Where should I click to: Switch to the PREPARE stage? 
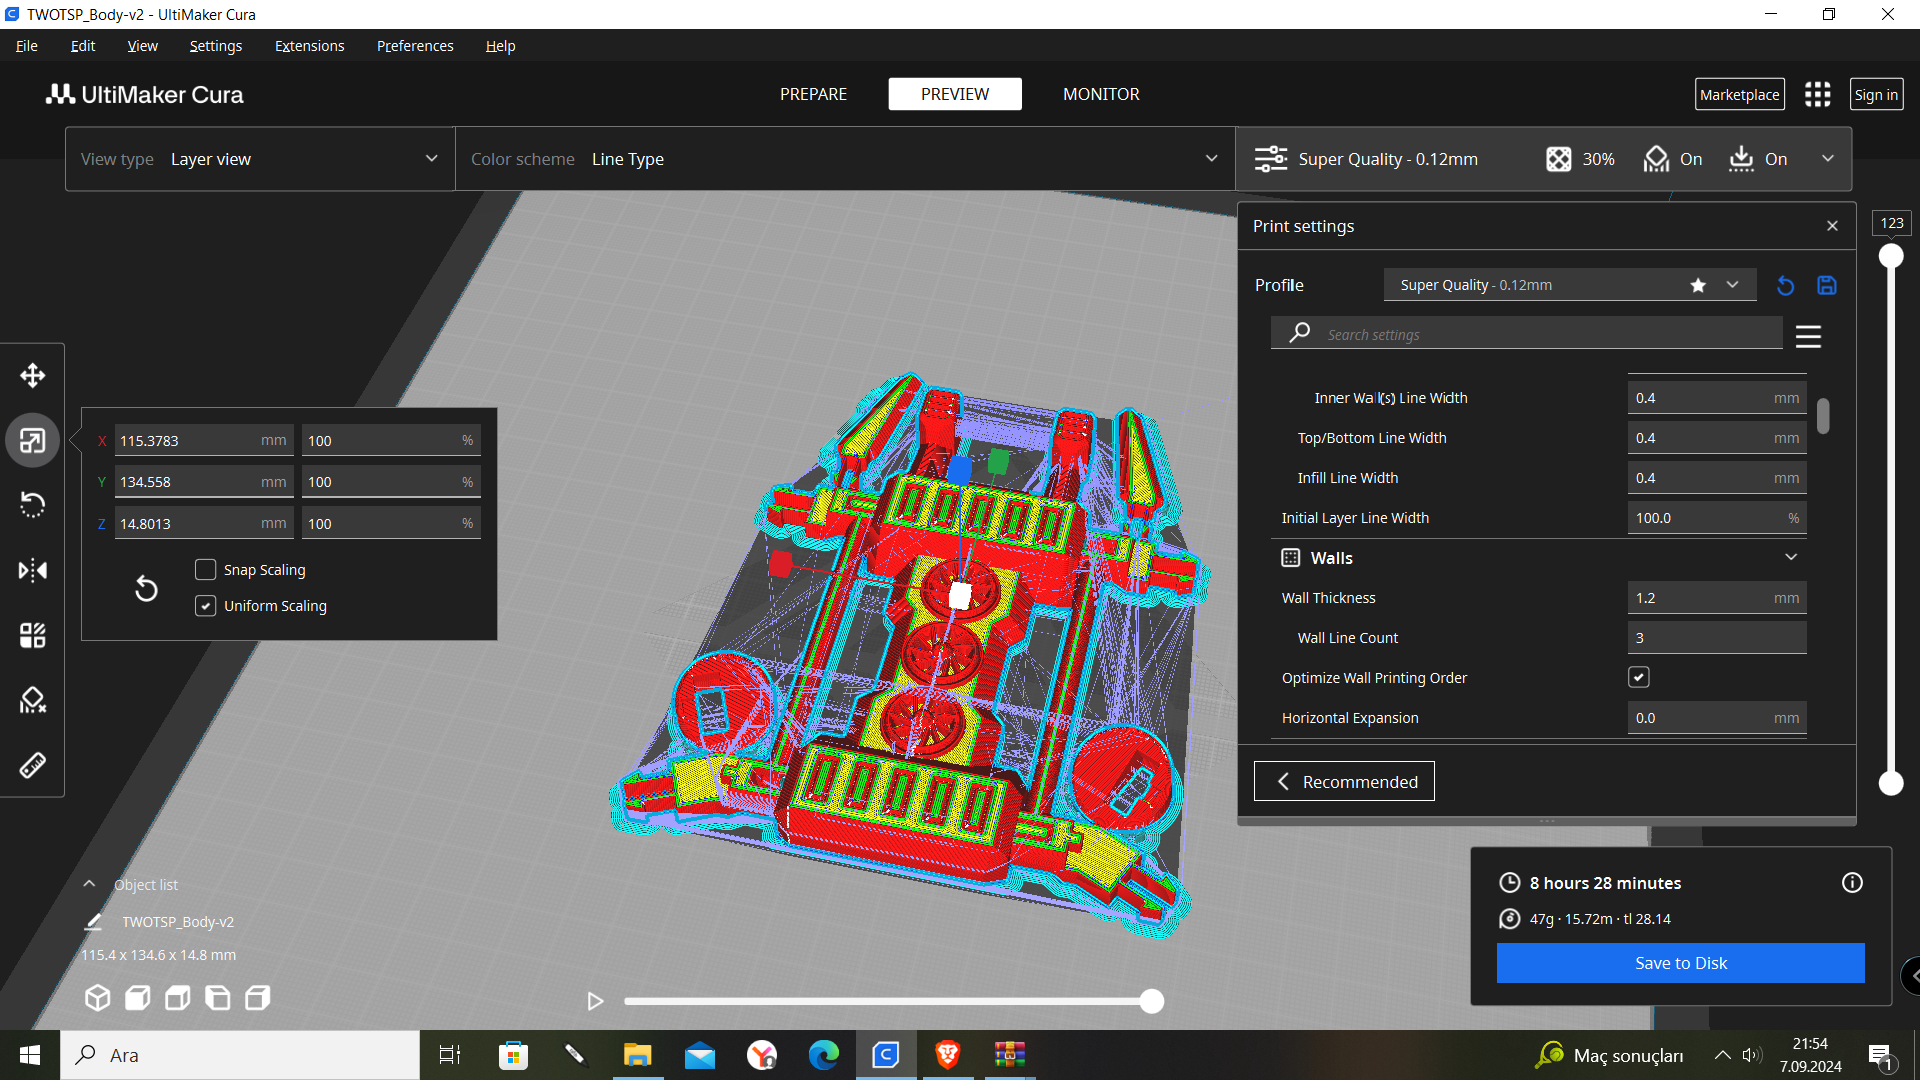tap(813, 94)
